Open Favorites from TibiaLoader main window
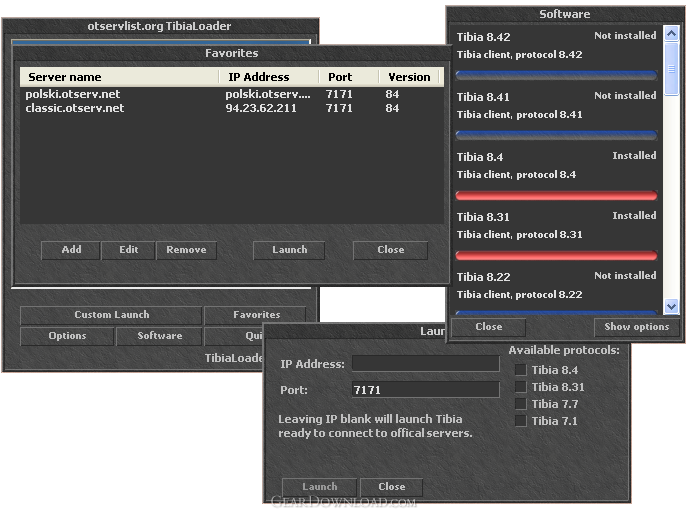This screenshot has height=510, width=688. [x=255, y=315]
